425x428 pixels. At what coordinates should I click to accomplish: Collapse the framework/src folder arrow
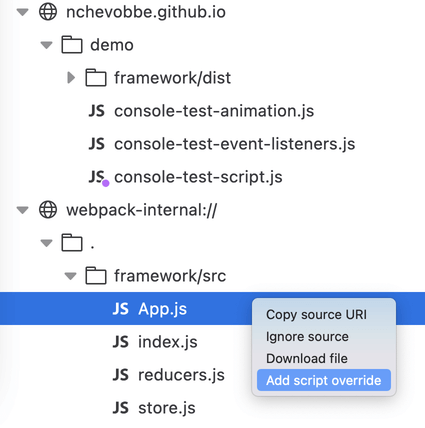point(70,276)
